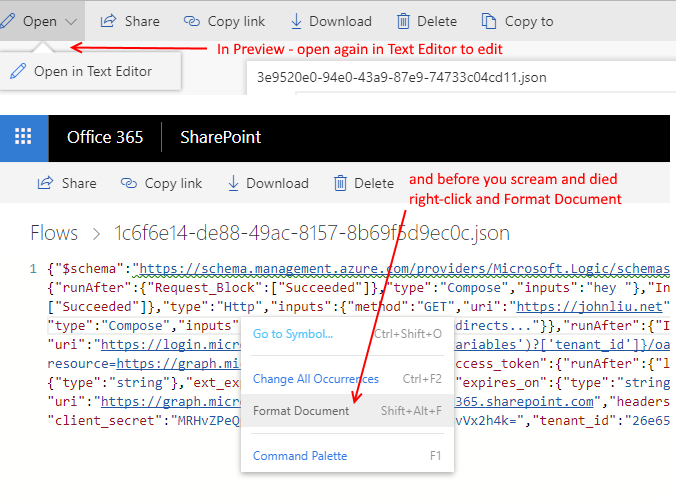Image resolution: width=676 pixels, height=500 pixels.
Task: Navigate to Flows breadcrumb link
Action: 53,233
